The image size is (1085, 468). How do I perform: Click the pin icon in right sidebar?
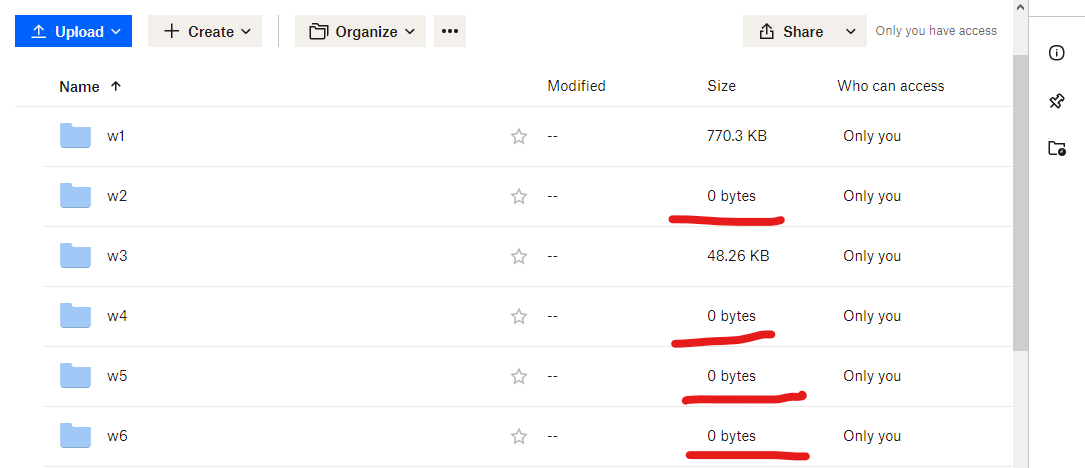[x=1056, y=101]
